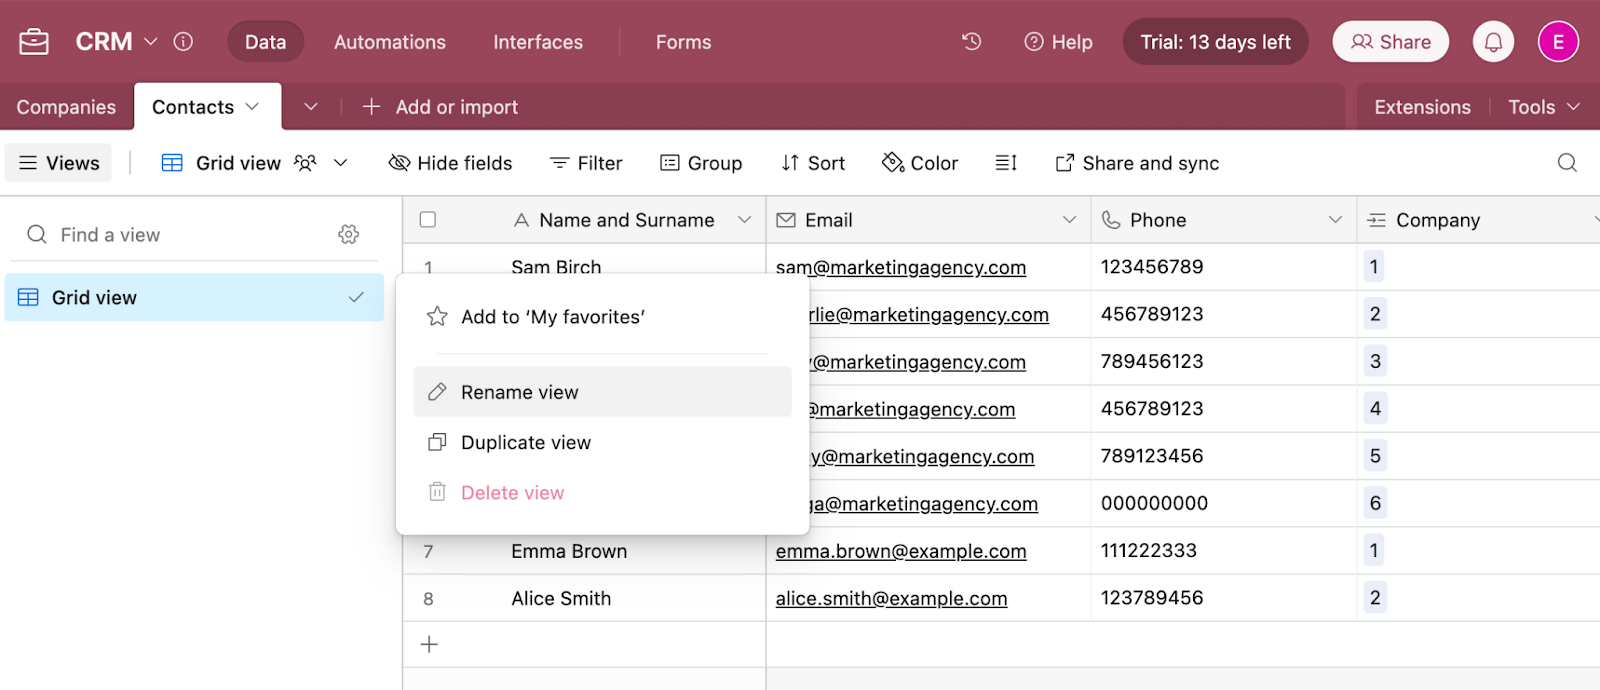Open account avatar labeled E

[x=1558, y=42]
